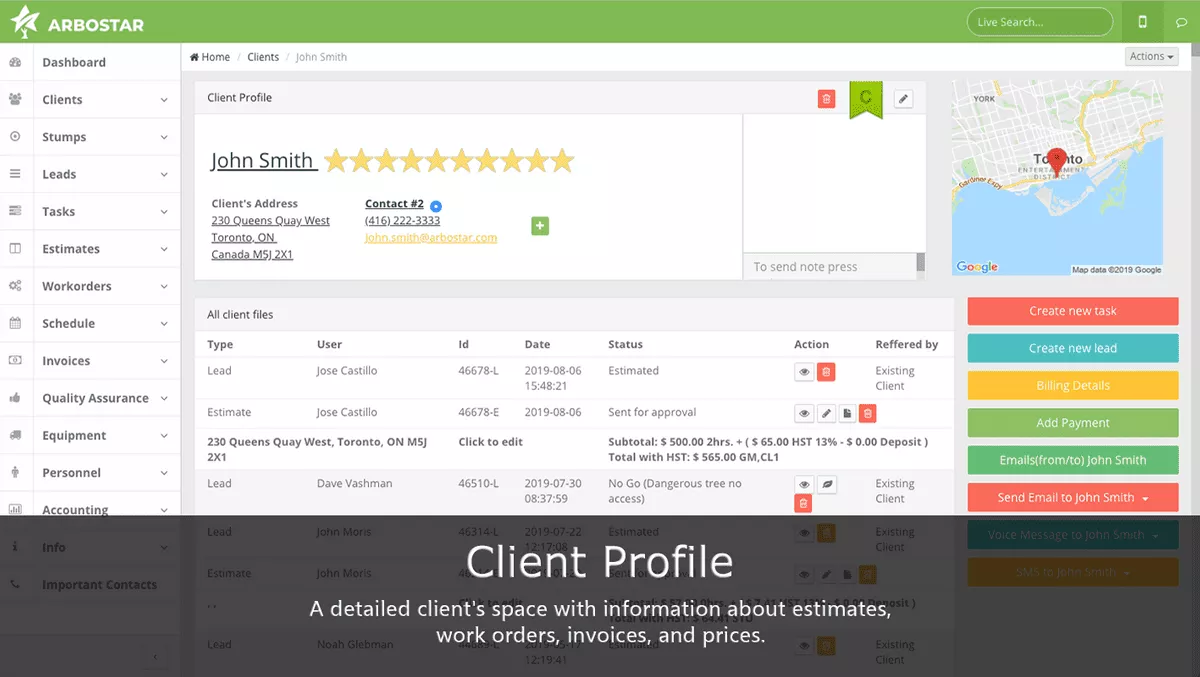1200x677 pixels.
Task: View estimate 46678-E with eye icon
Action: pyautogui.click(x=804, y=413)
